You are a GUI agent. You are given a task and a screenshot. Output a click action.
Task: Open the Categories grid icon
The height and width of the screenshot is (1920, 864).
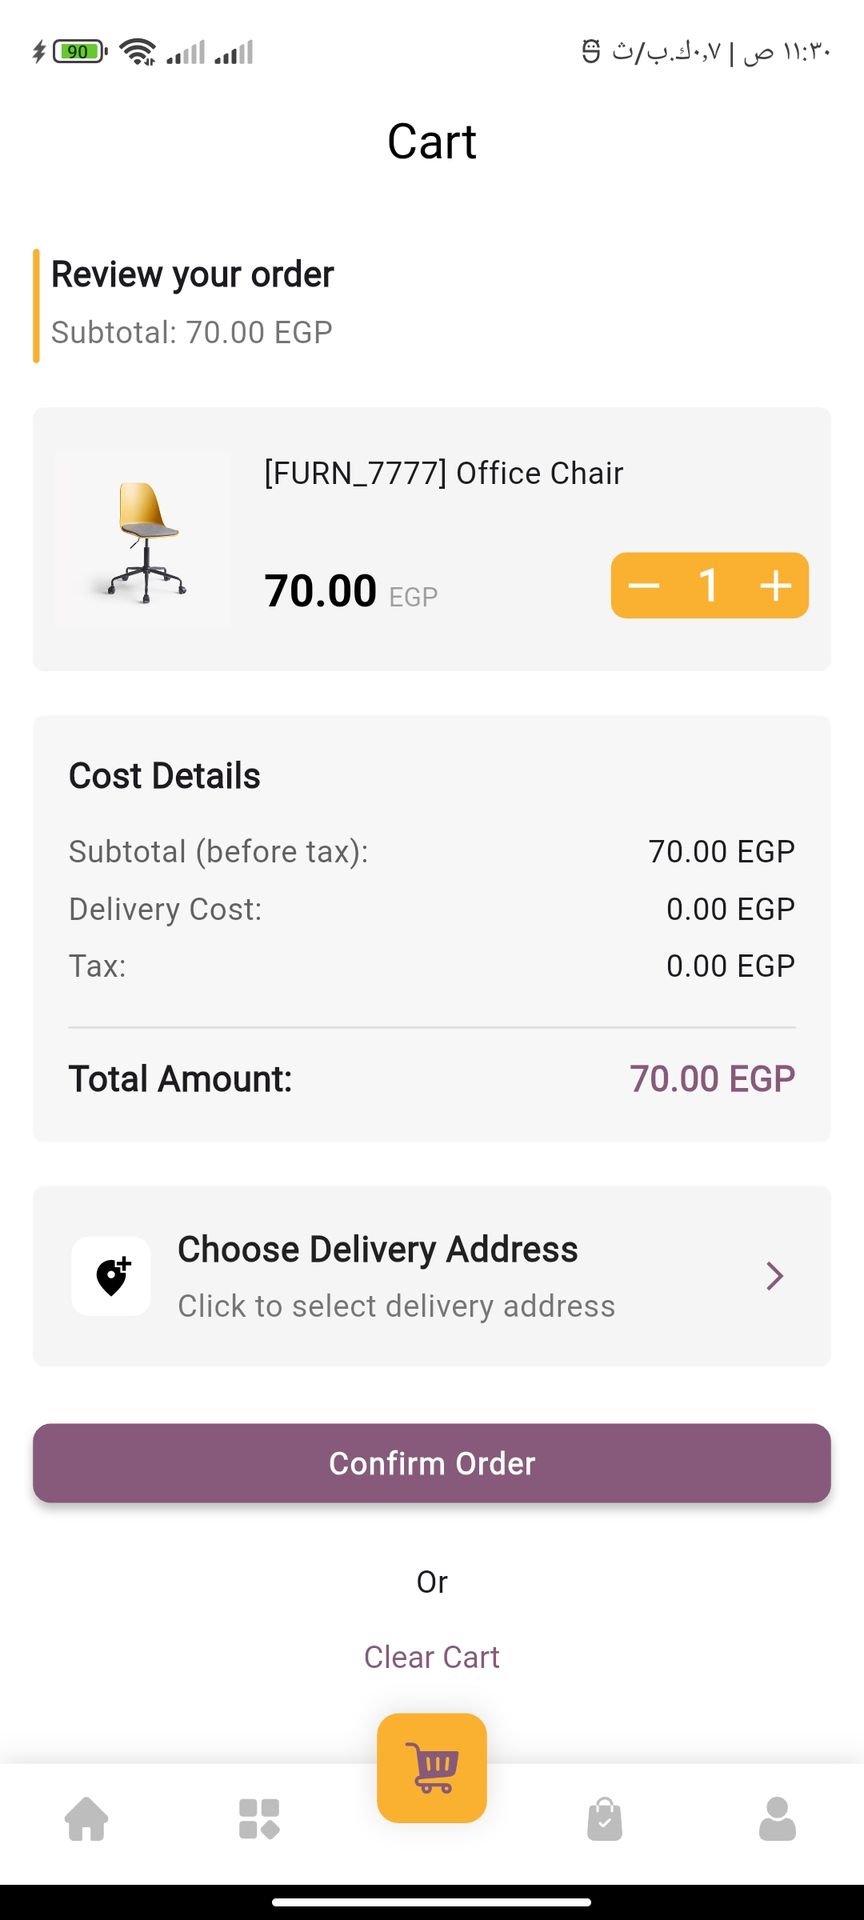click(259, 1819)
